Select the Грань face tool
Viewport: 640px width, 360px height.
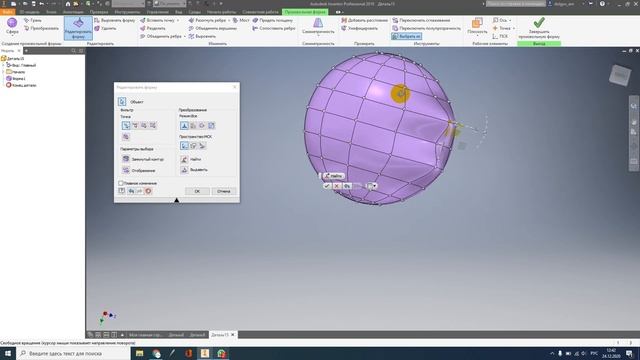pyautogui.click(x=33, y=20)
